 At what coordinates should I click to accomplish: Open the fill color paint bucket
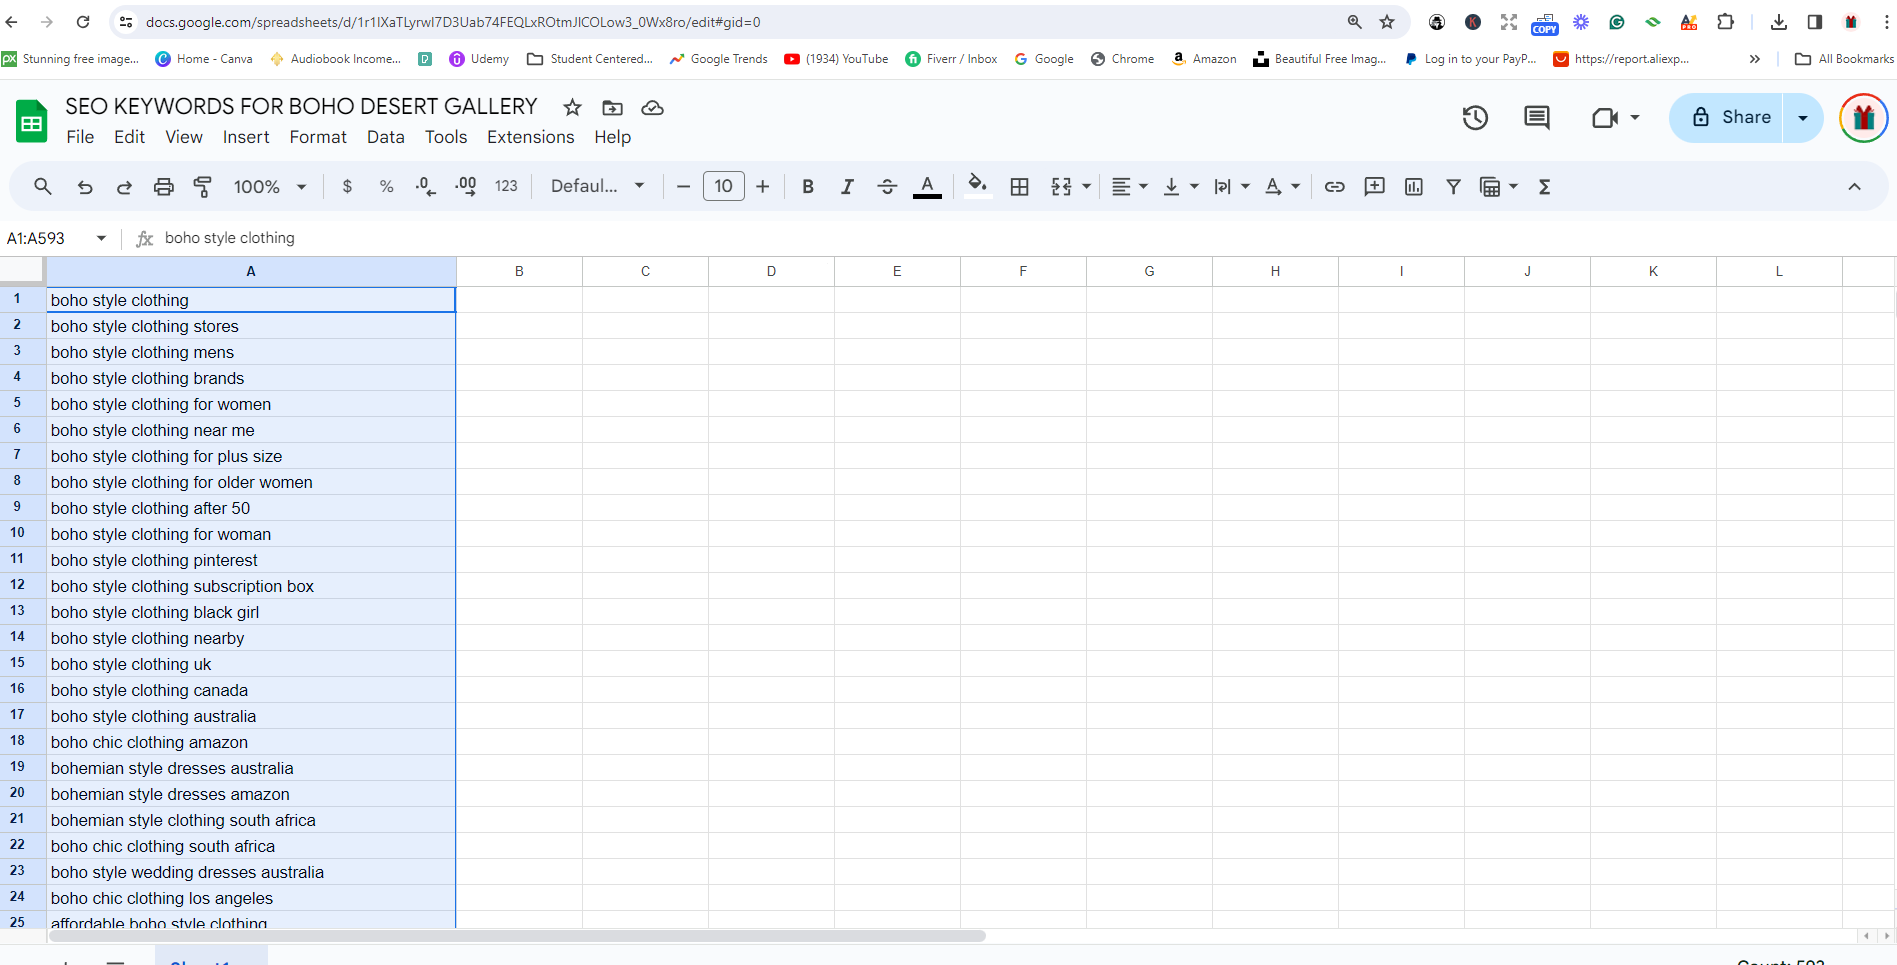click(978, 186)
